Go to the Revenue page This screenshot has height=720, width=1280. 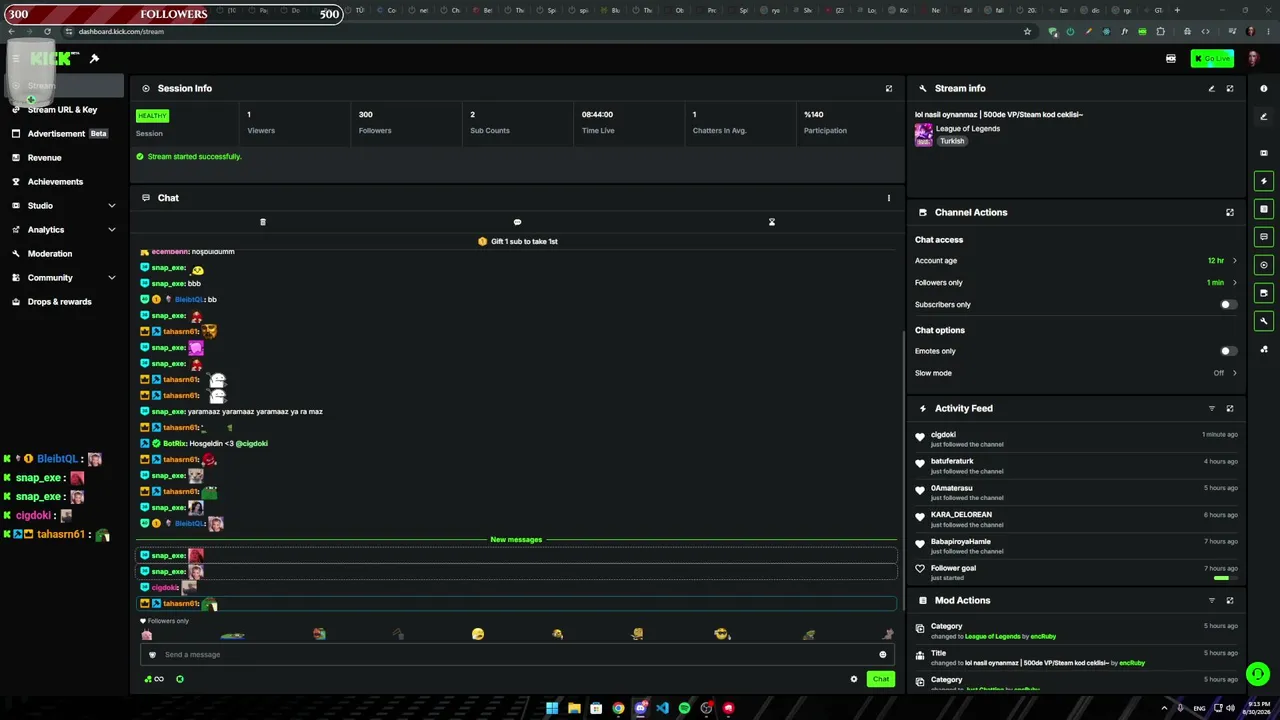click(64, 158)
